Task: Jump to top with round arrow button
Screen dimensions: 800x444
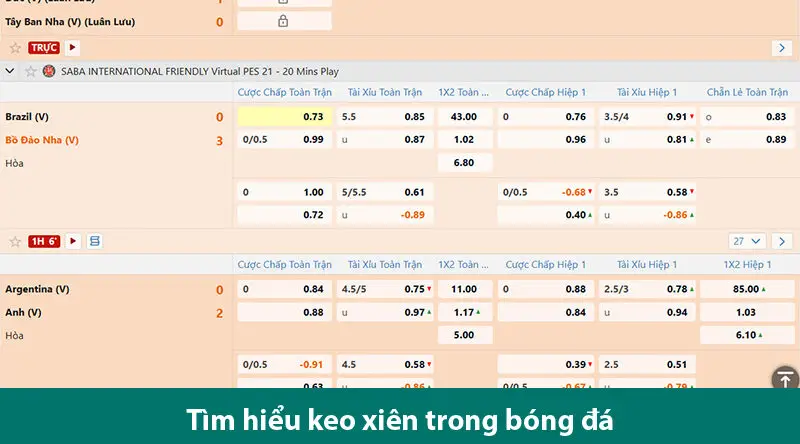Action: (x=785, y=378)
